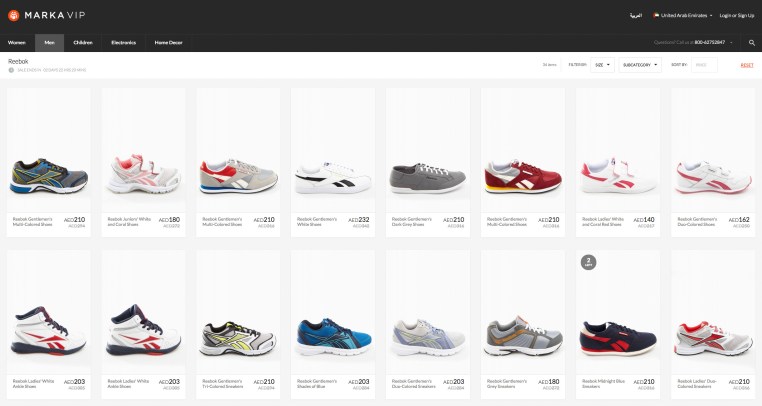Switch to the Women tab

[16, 43]
